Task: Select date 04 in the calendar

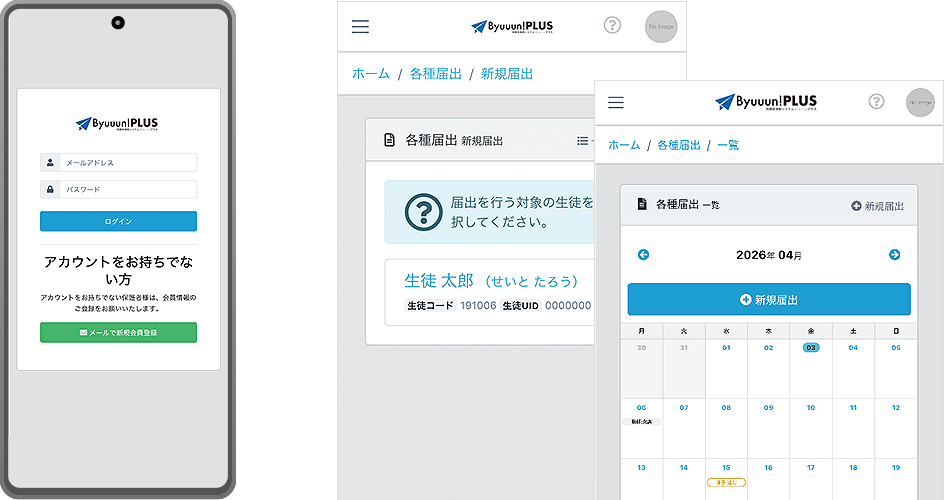Action: click(x=853, y=348)
